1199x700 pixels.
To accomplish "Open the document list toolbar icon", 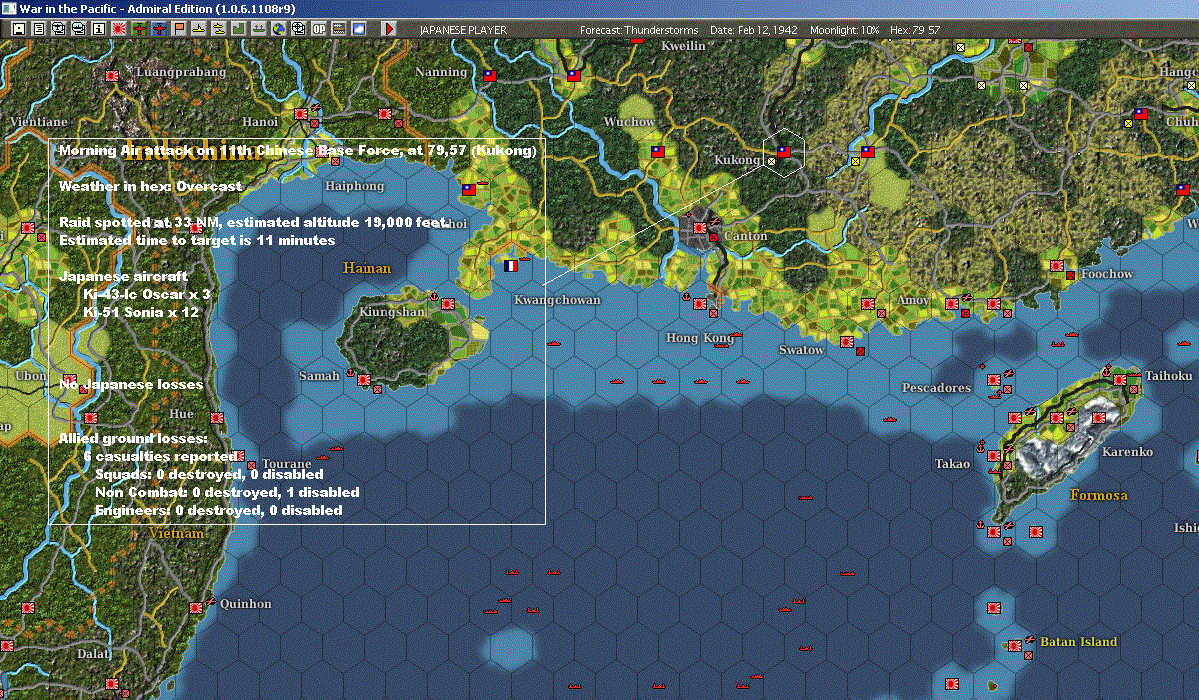I will point(39,29).
